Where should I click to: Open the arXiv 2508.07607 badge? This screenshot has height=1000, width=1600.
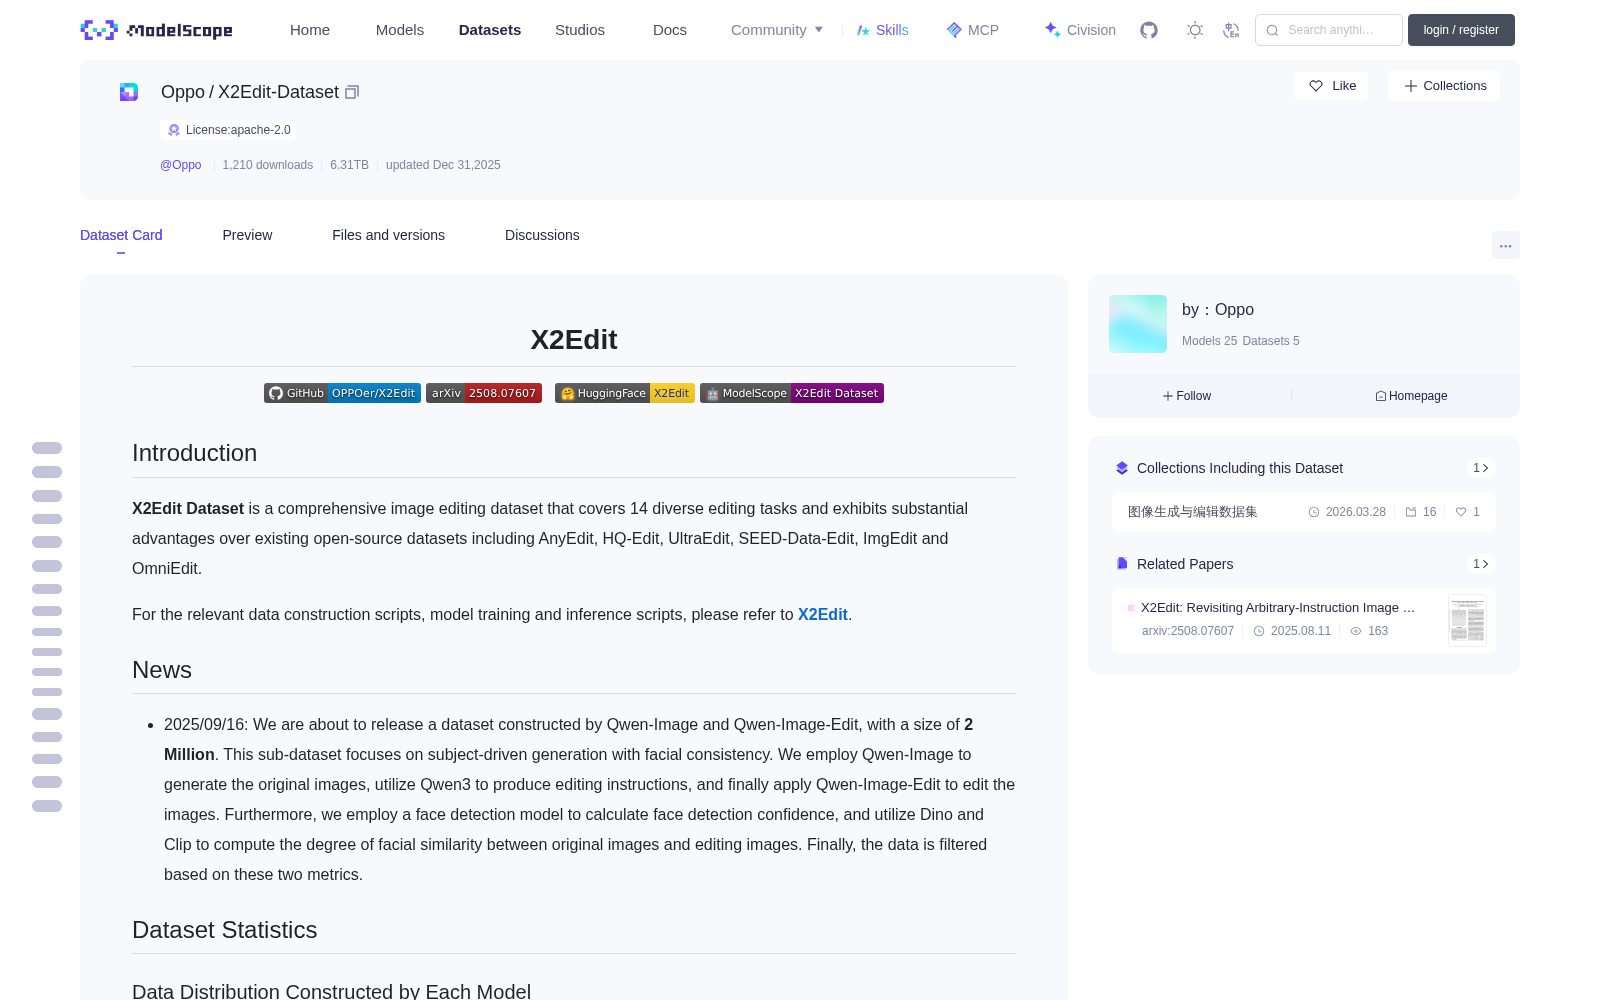[x=484, y=393]
